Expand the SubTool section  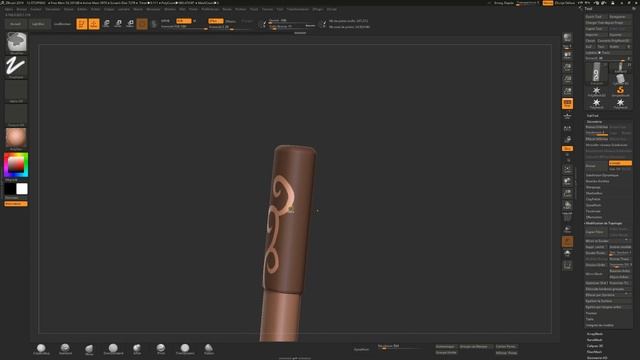[x=593, y=116]
